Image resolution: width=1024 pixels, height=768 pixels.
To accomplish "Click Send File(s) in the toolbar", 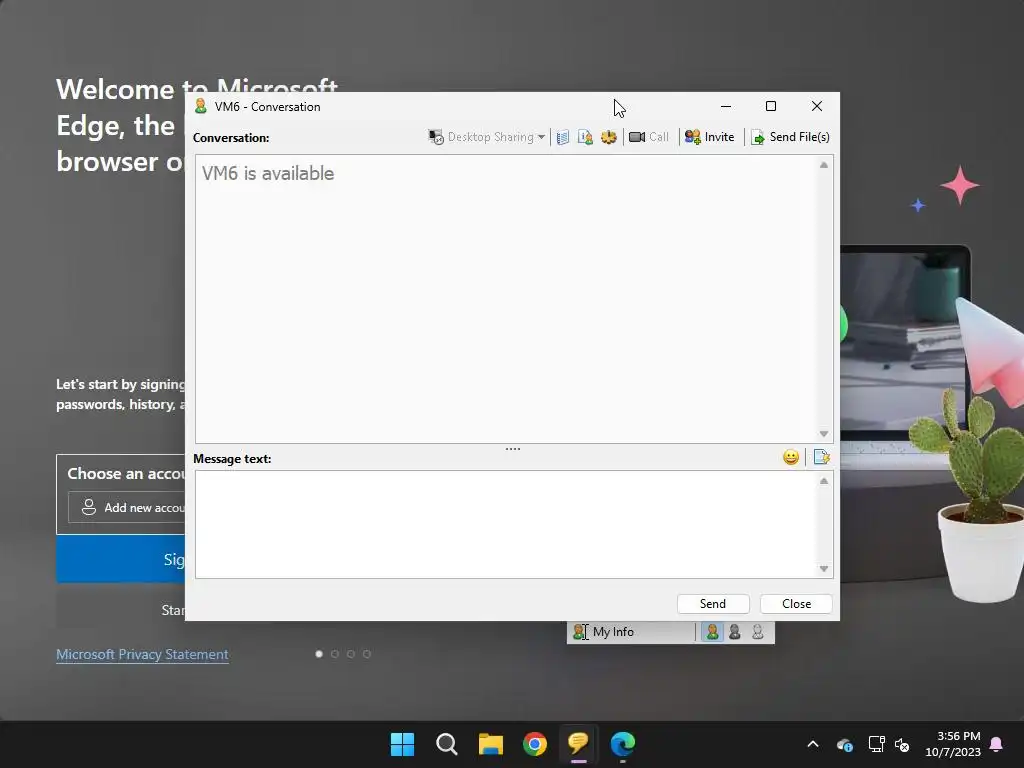I will point(790,137).
